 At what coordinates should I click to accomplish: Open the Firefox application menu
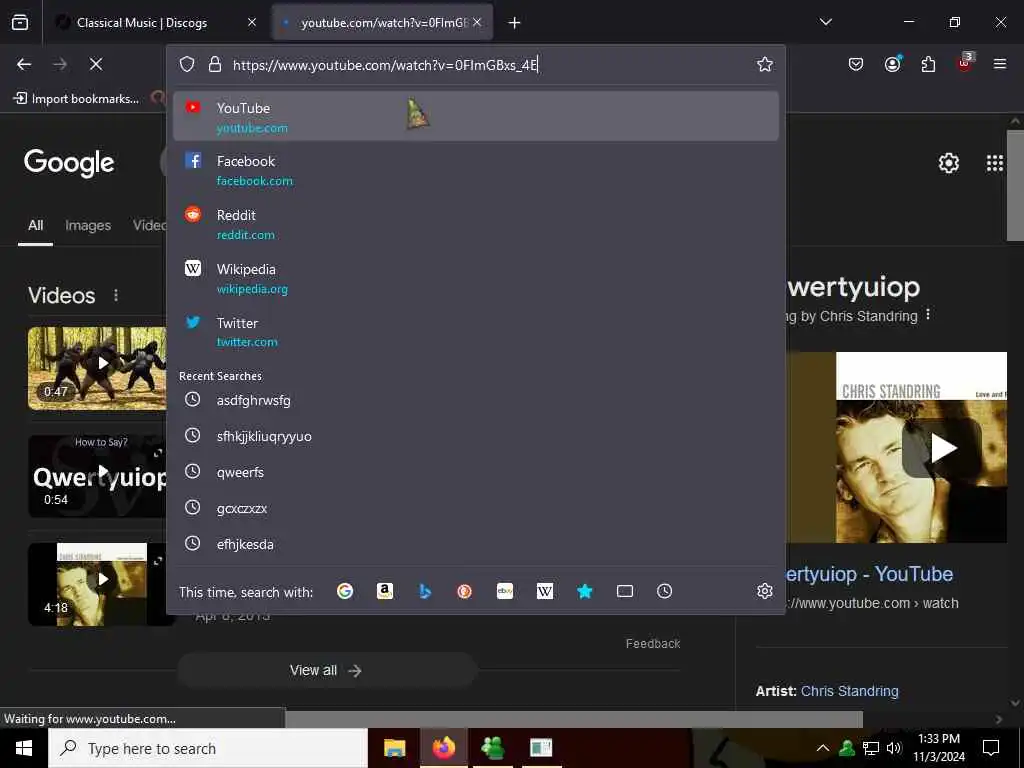pyautogui.click(x=1000, y=64)
